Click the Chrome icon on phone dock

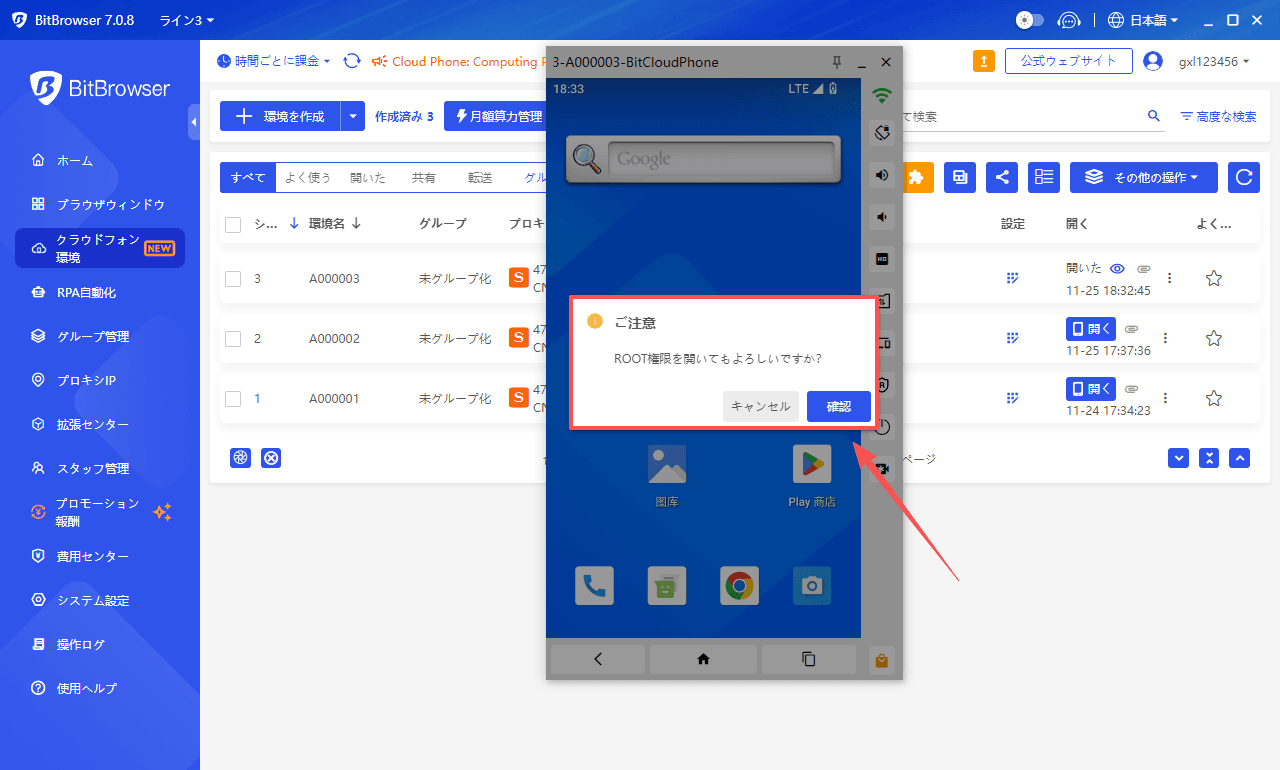tap(739, 586)
